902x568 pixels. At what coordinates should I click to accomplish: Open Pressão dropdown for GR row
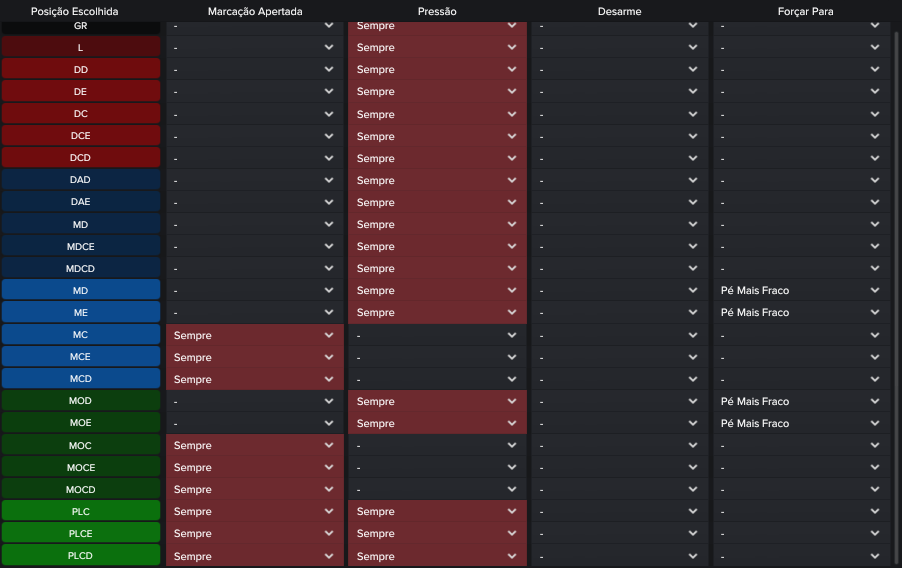(437, 27)
